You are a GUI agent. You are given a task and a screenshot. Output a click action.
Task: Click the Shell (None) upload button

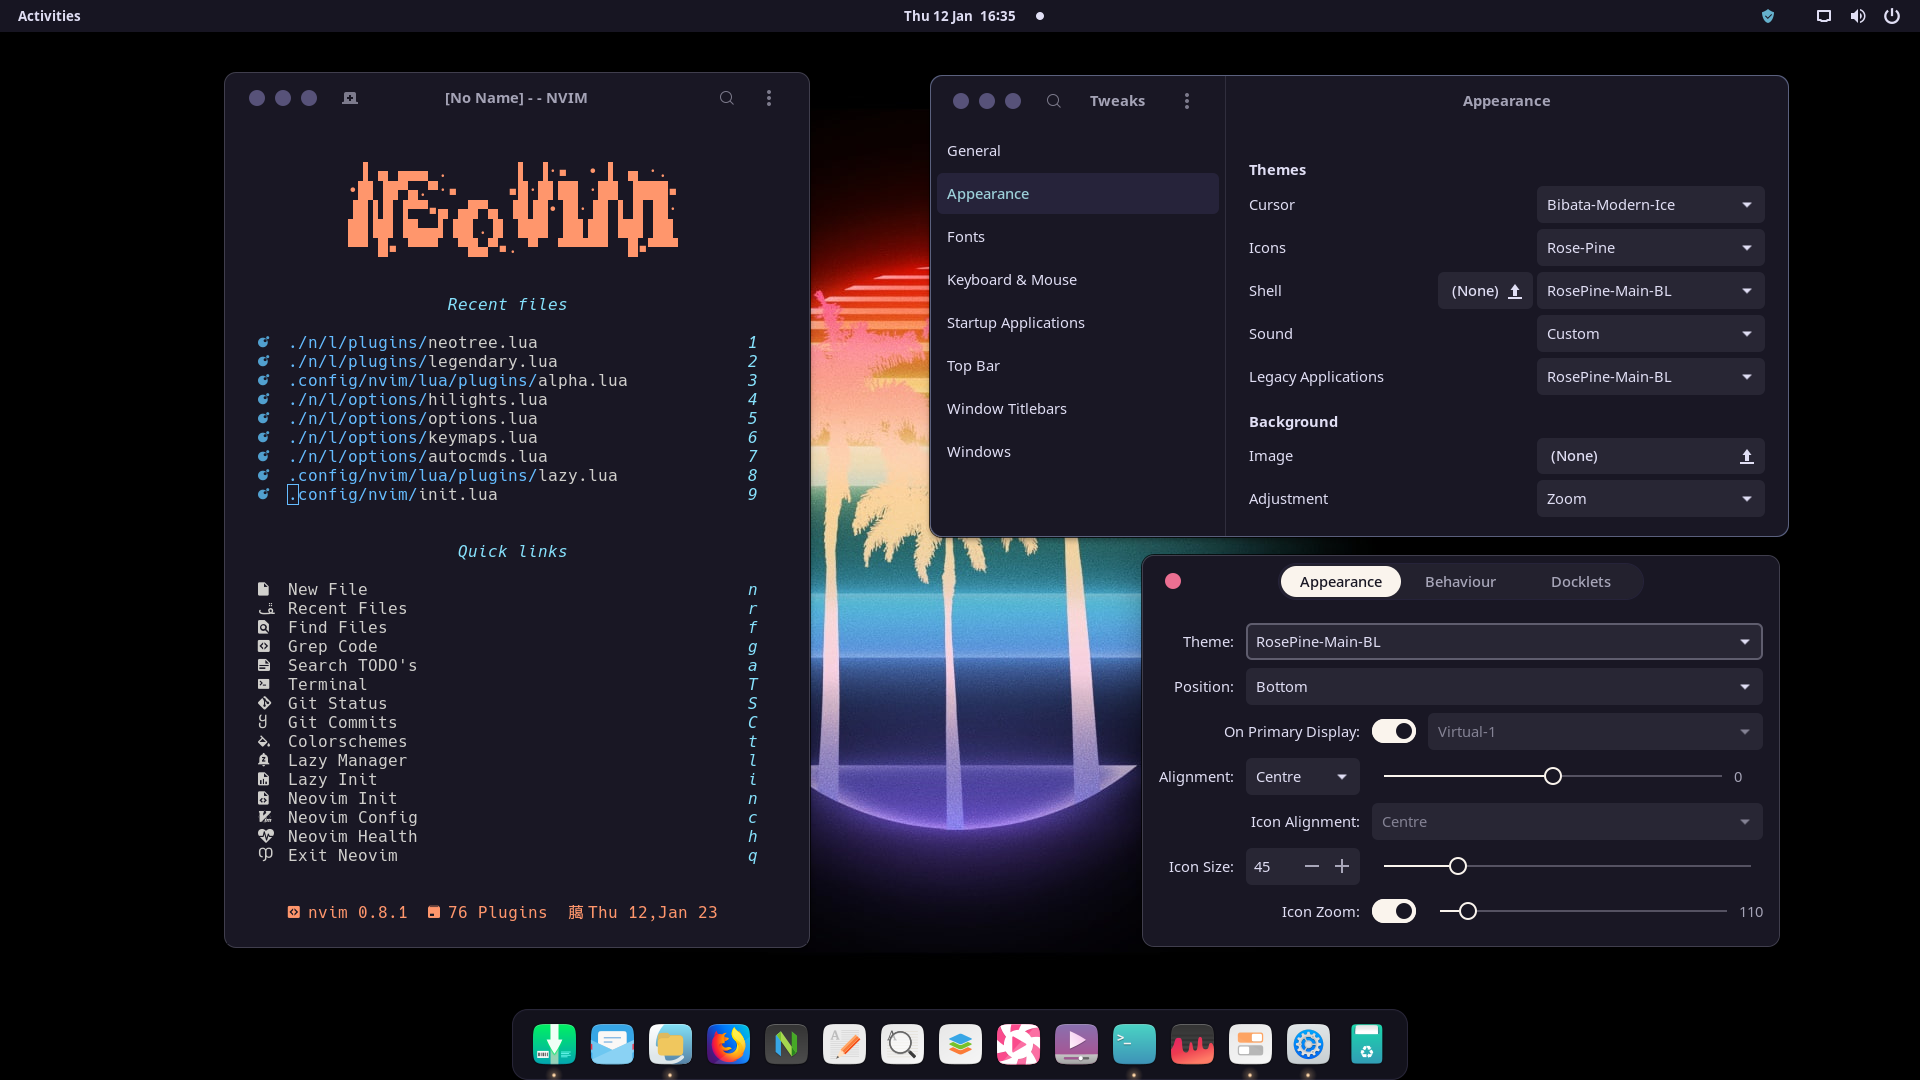[x=1485, y=291]
